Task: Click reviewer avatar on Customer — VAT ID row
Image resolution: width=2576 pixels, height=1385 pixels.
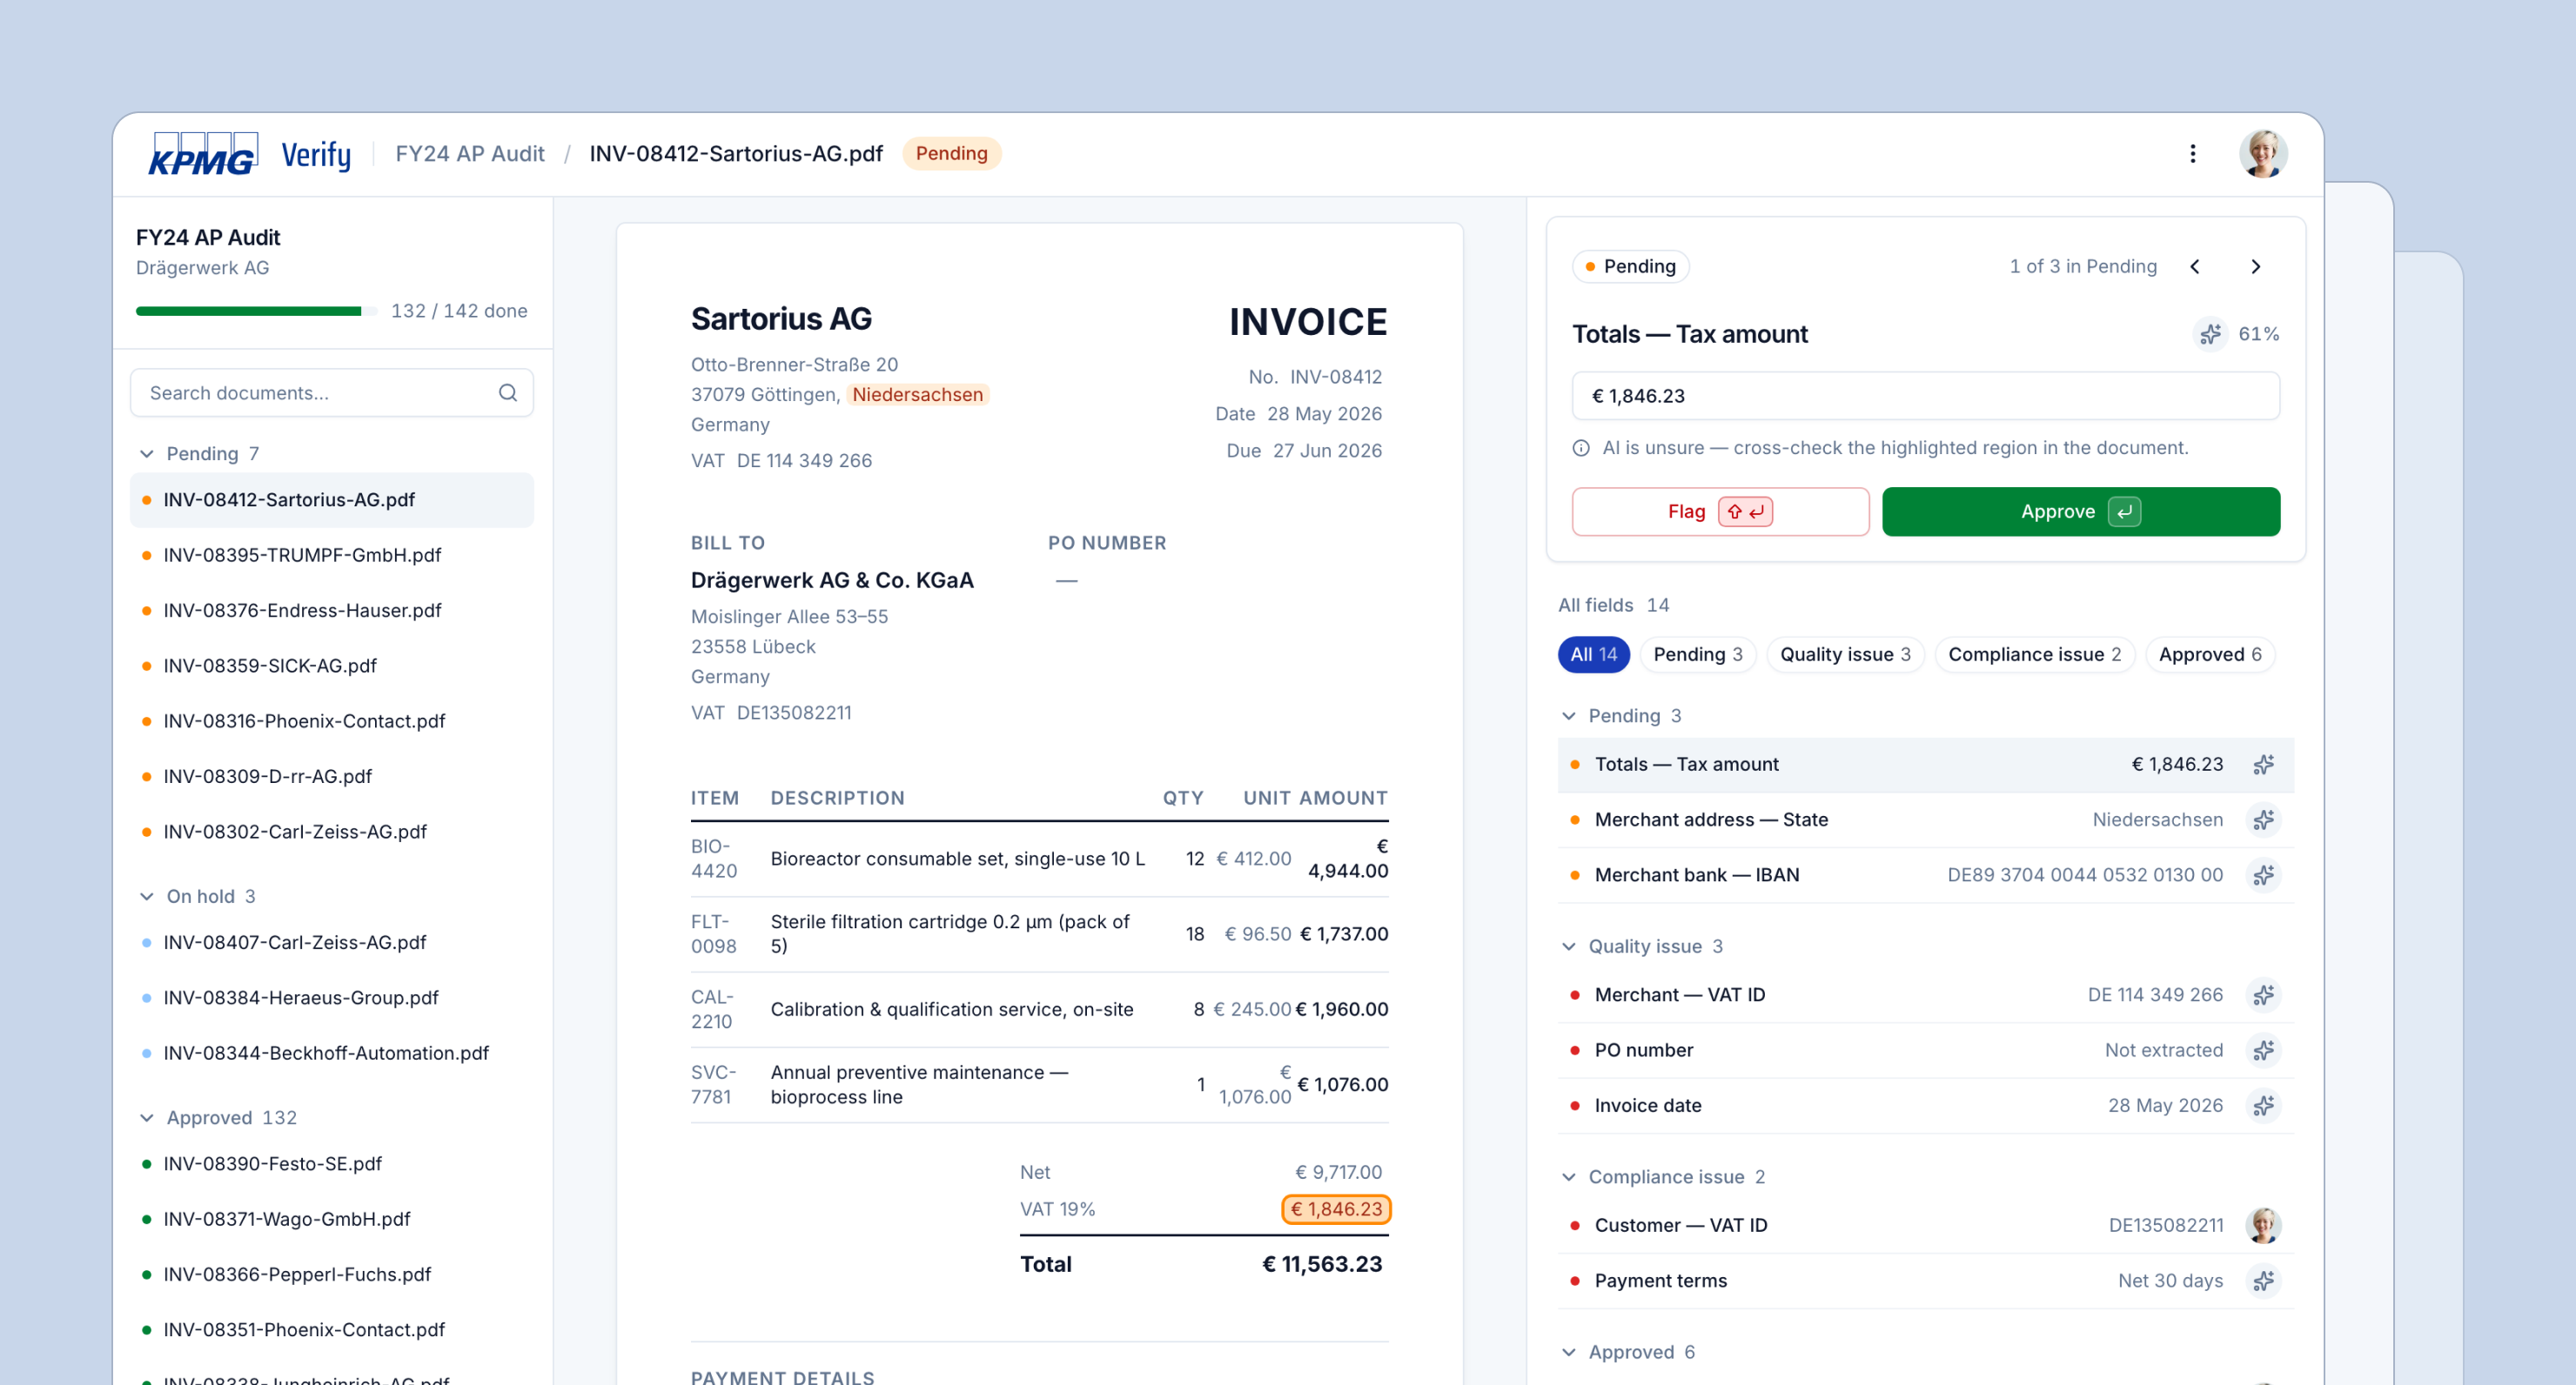Action: point(2264,1225)
